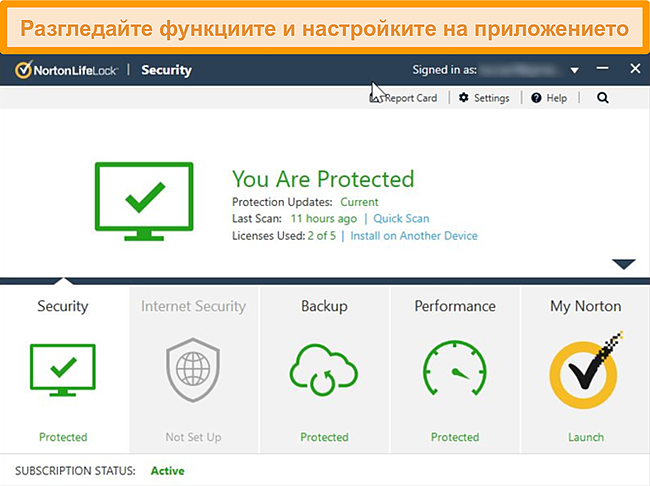Viewport: 650px width, 486px height.
Task: Click the Security monitor checkmark icon
Action: [63, 370]
